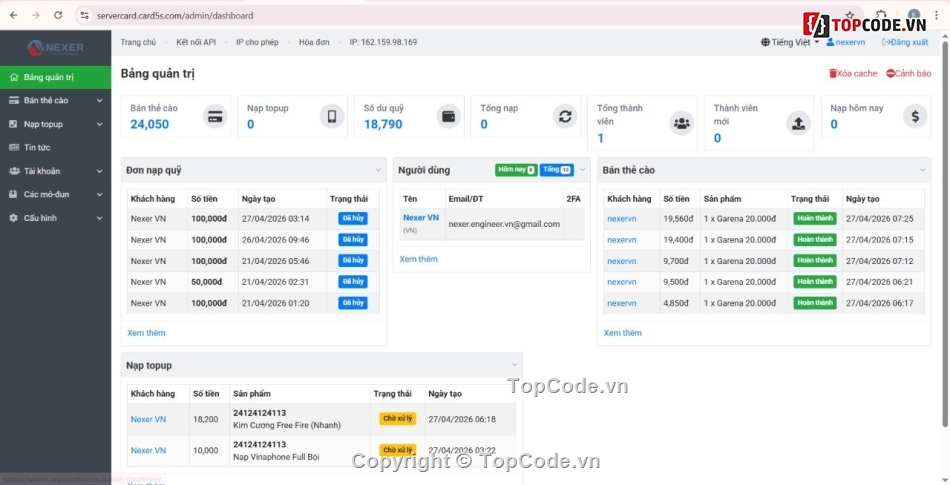Click credit card icon in Bán thẻ cào card

[x=214, y=116]
